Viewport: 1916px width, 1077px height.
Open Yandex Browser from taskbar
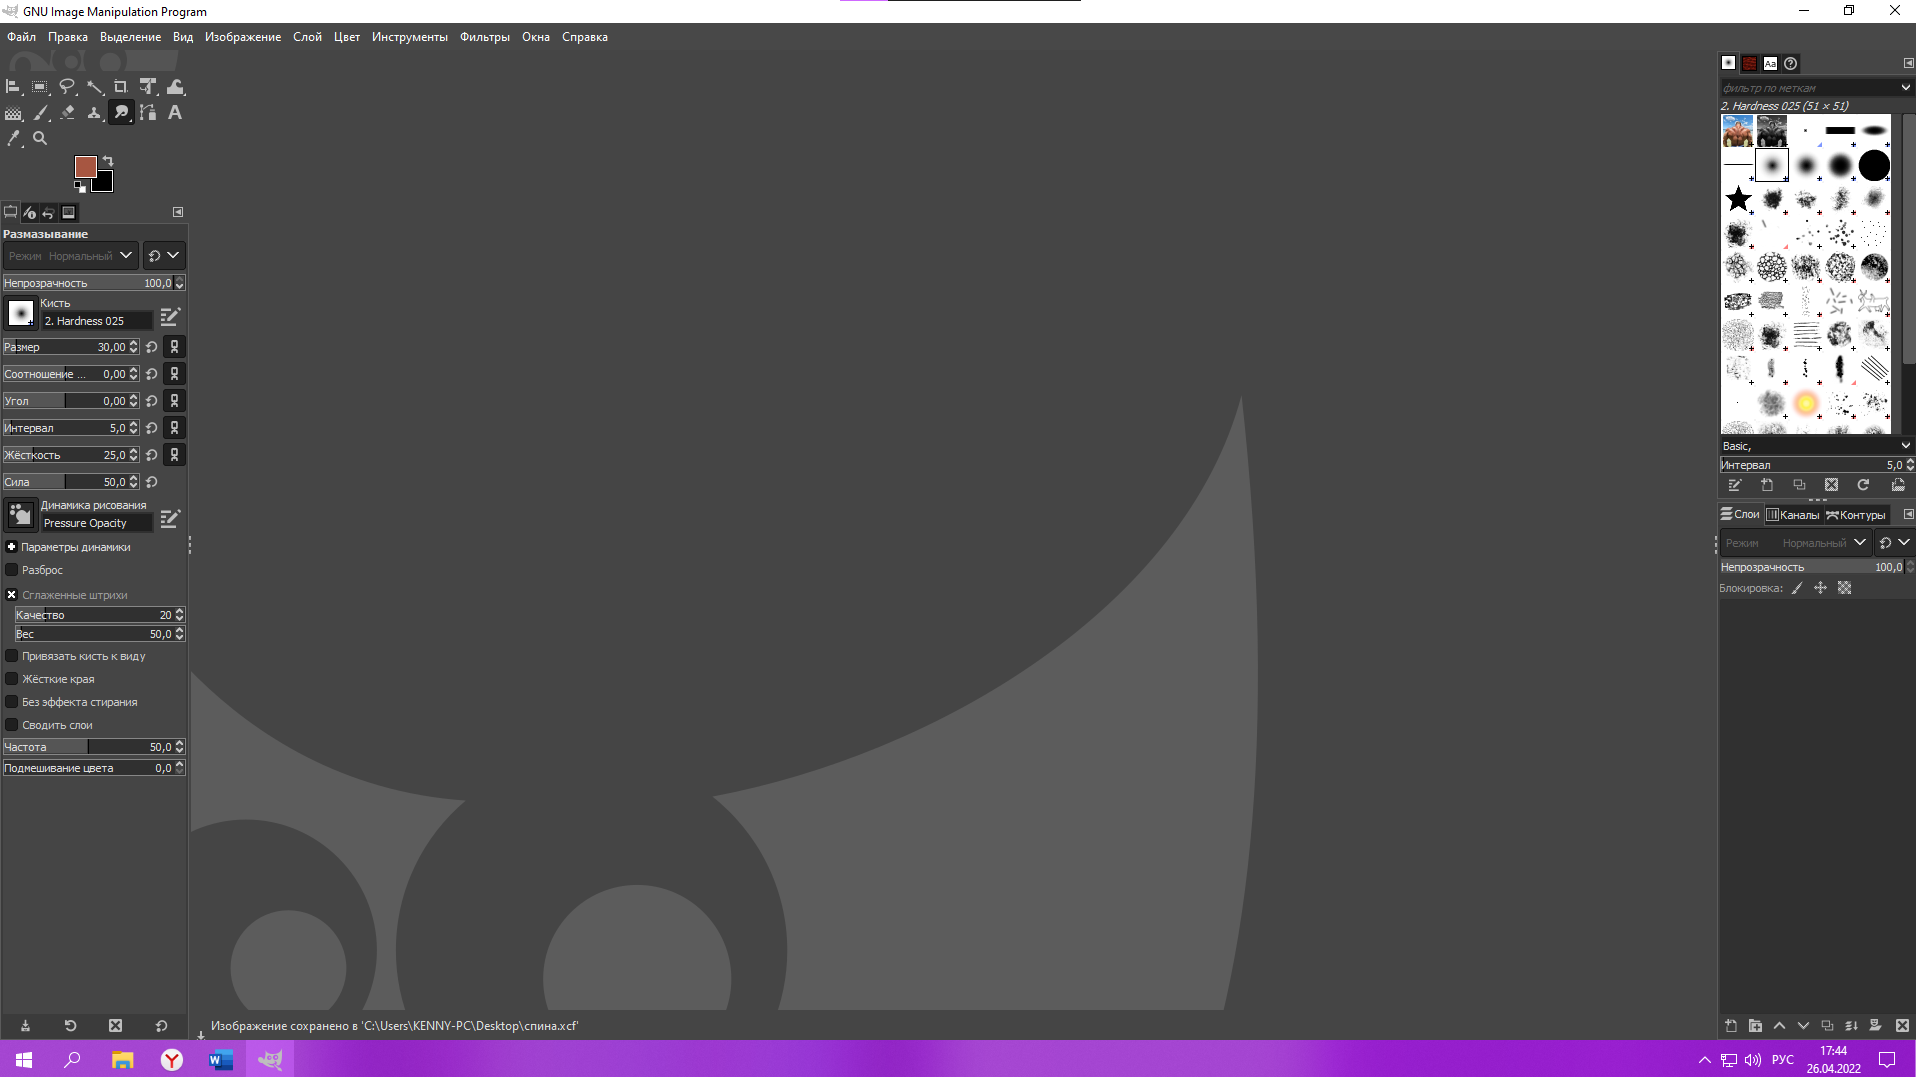172,1060
